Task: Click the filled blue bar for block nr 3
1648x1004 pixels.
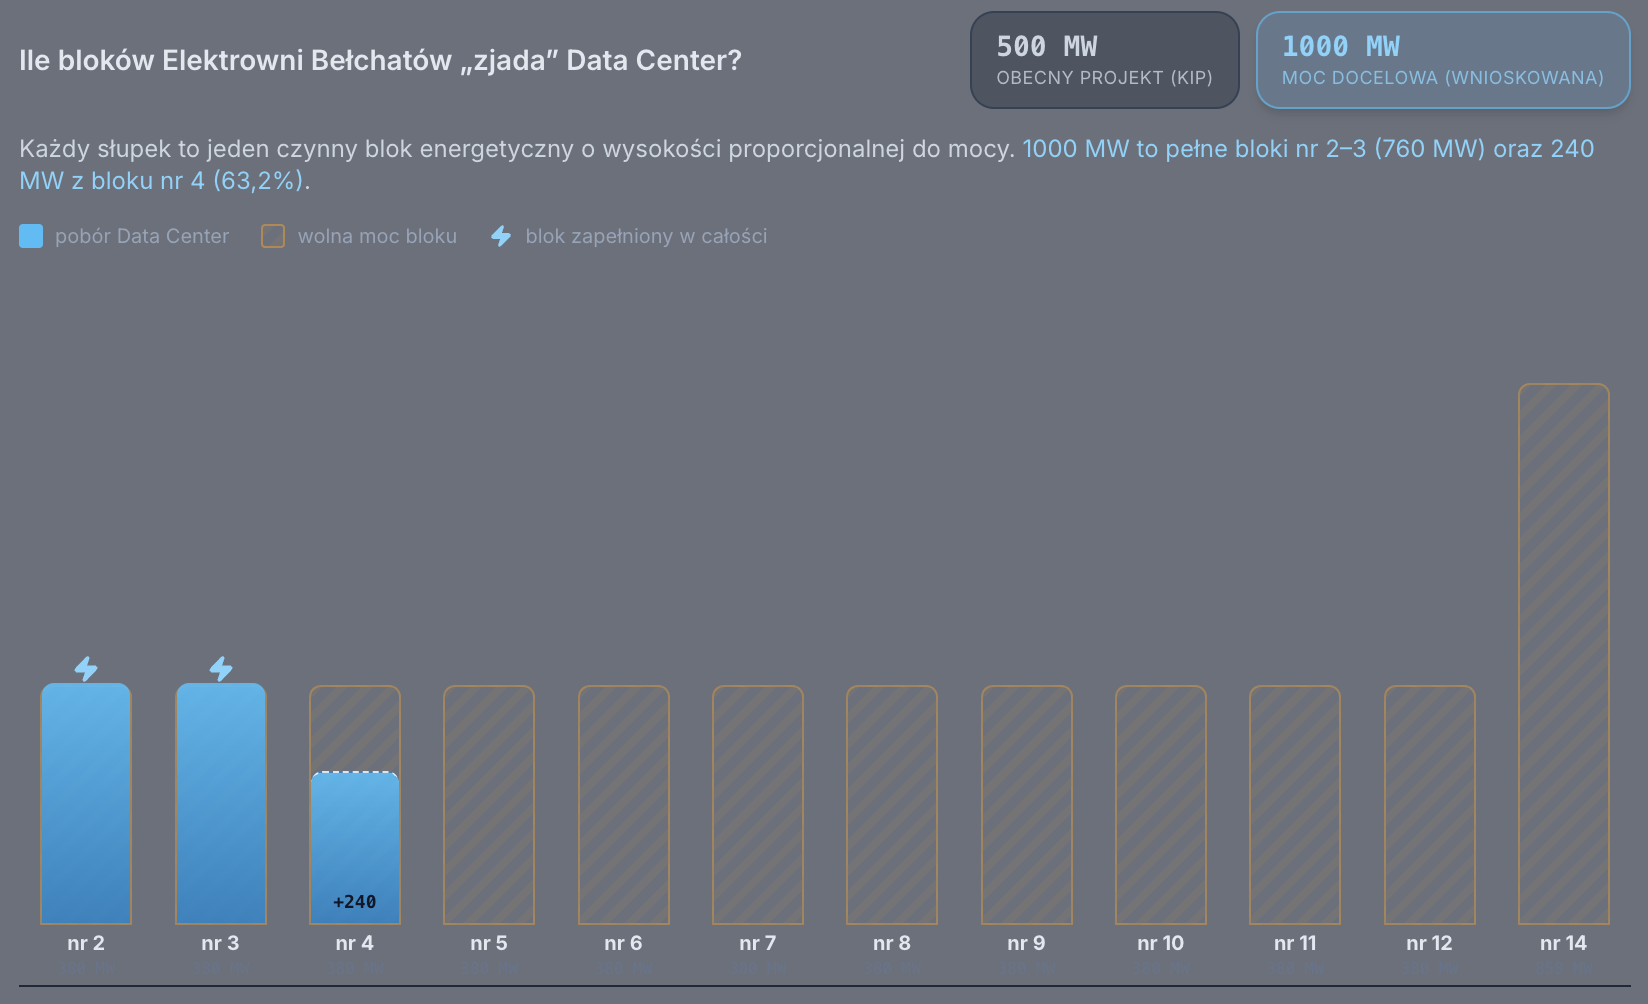Action: click(x=221, y=804)
